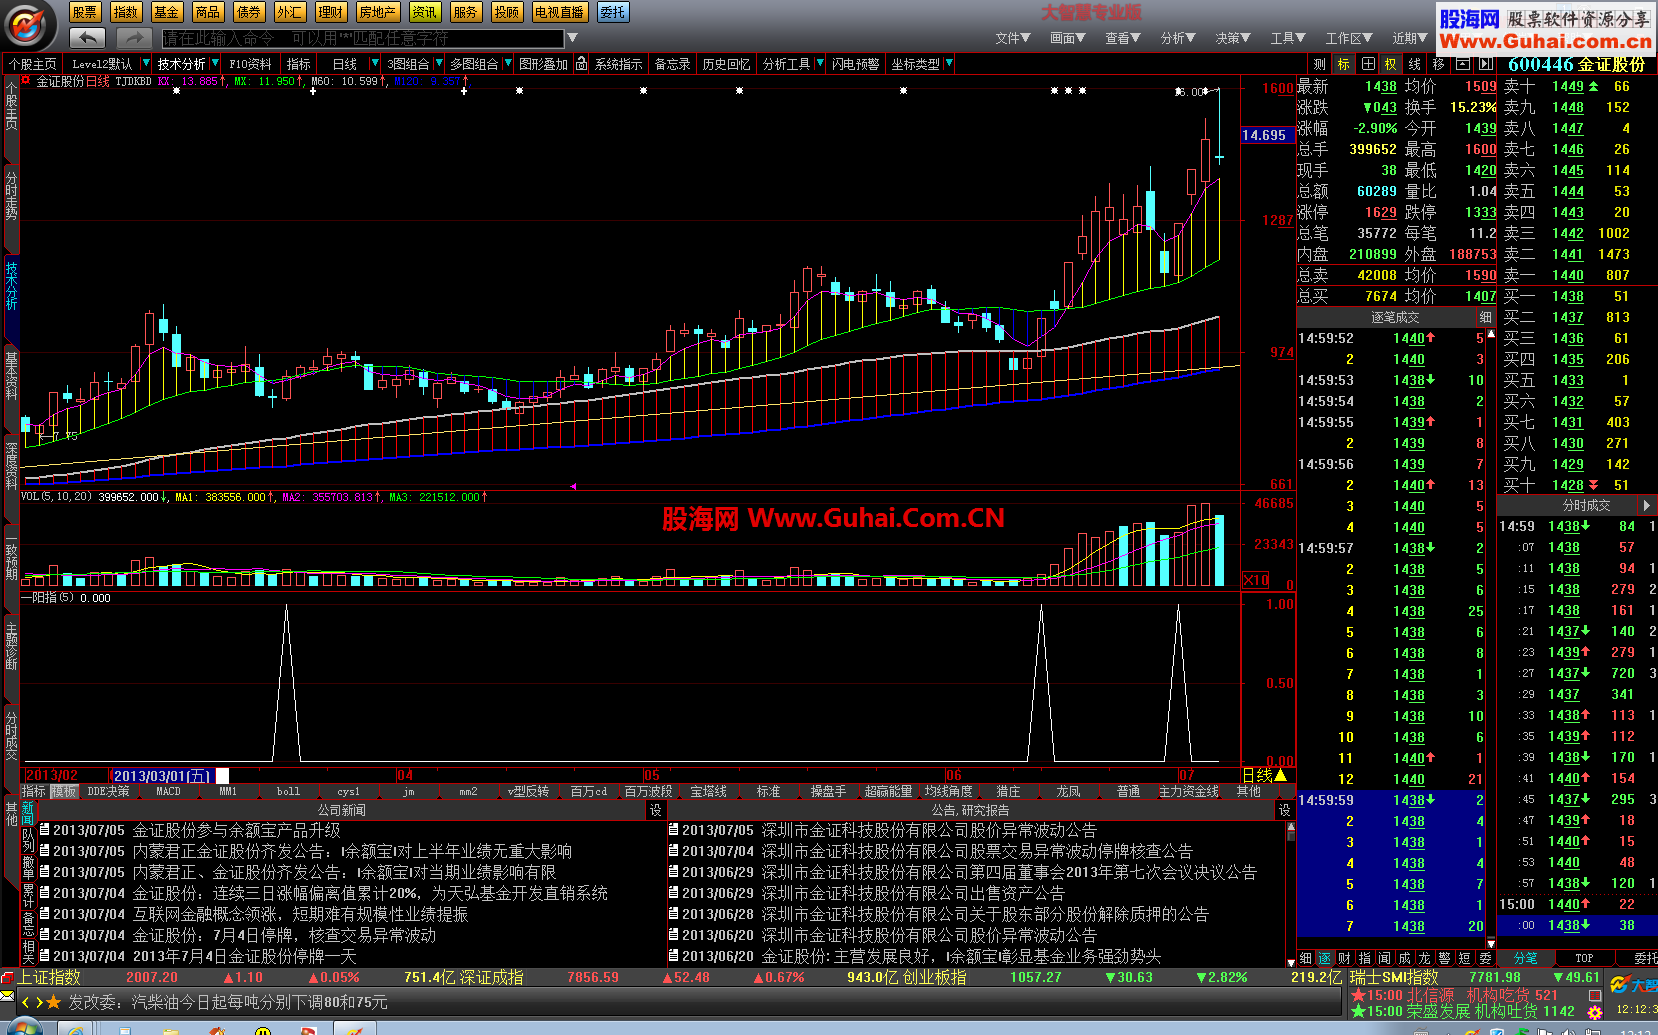
Task: Open the 闪电预警 toolbar item
Action: point(855,64)
